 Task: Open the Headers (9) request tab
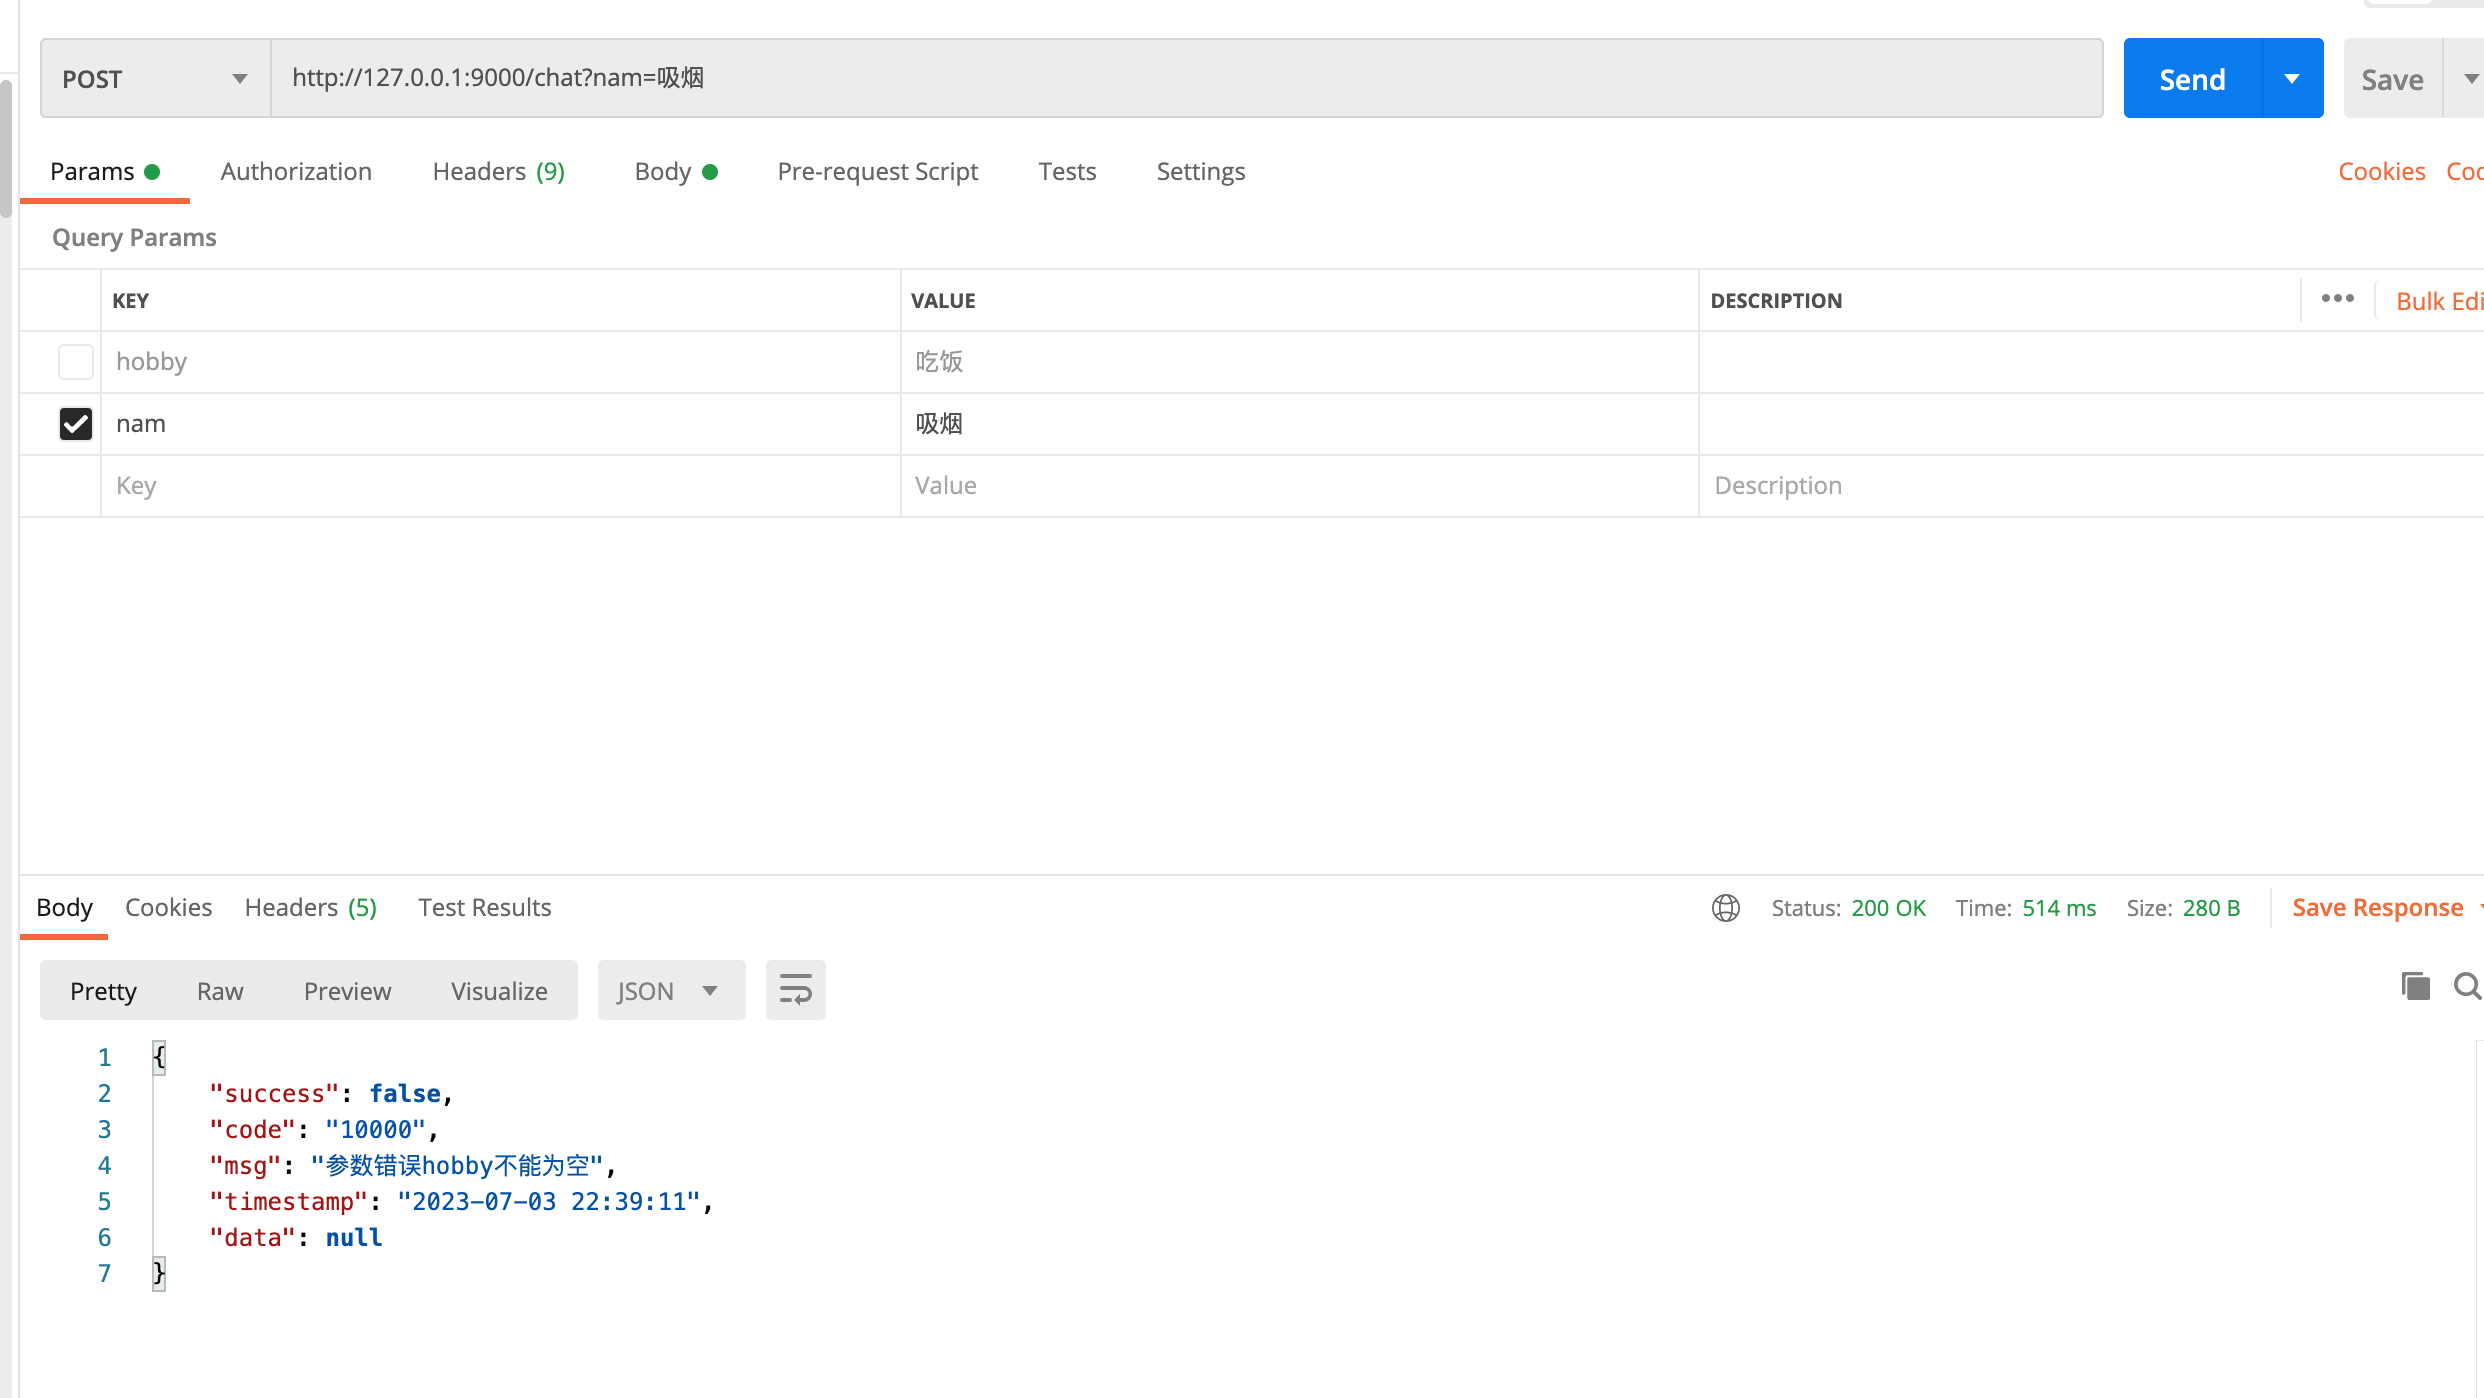pyautogui.click(x=498, y=171)
